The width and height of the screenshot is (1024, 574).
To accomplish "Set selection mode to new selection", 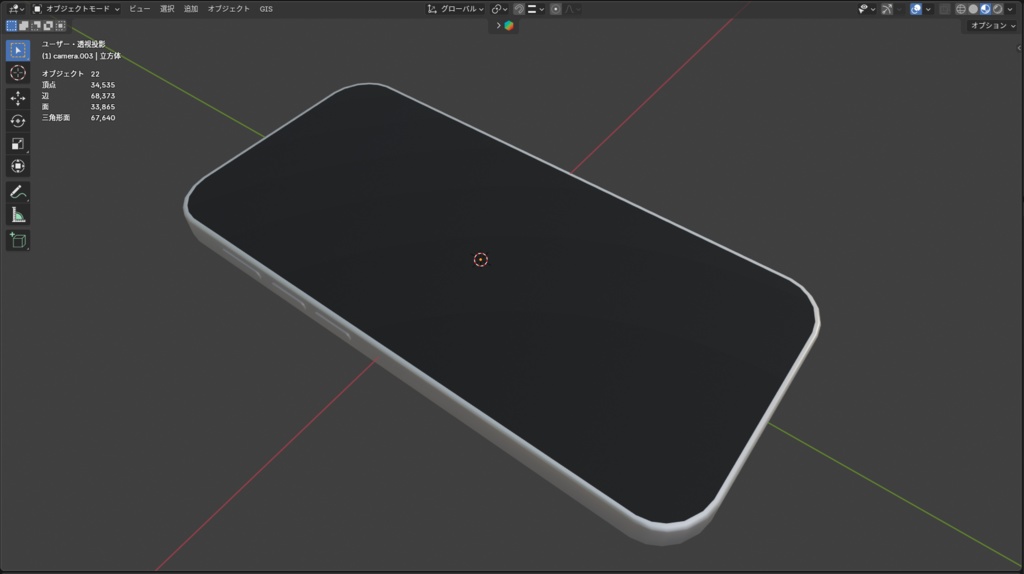I will (x=11, y=25).
